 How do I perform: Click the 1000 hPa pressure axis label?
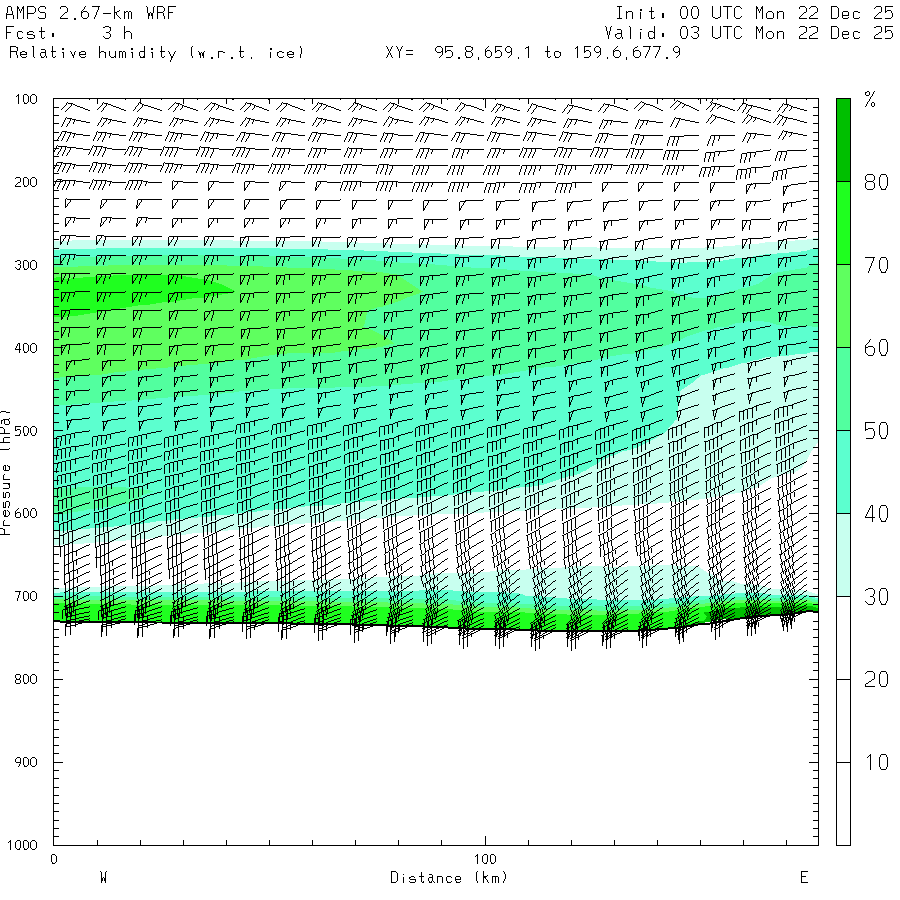pos(22,845)
